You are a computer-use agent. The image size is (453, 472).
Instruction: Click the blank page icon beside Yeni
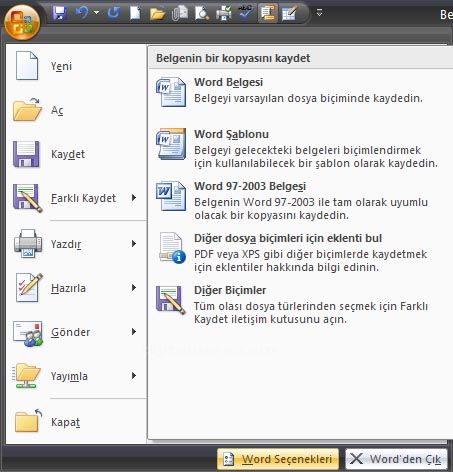click(x=27, y=66)
